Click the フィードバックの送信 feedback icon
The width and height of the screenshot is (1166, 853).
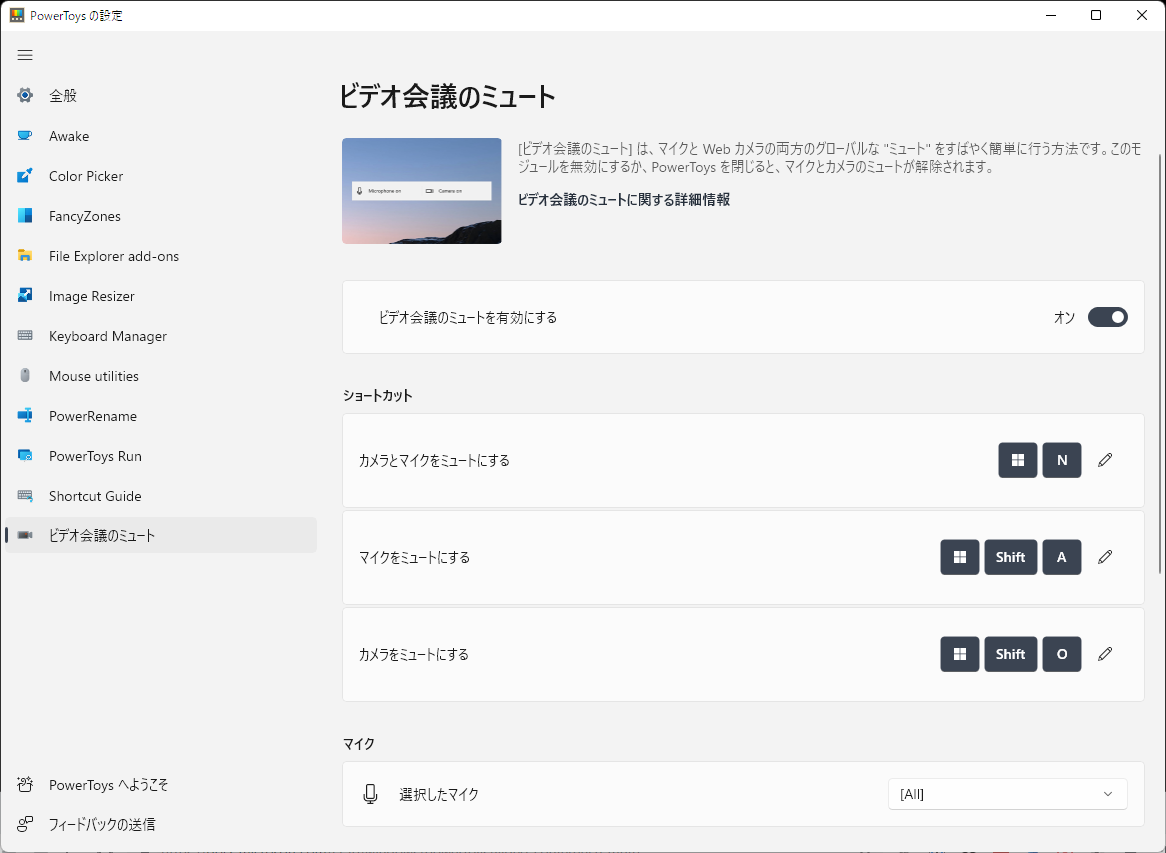25,824
